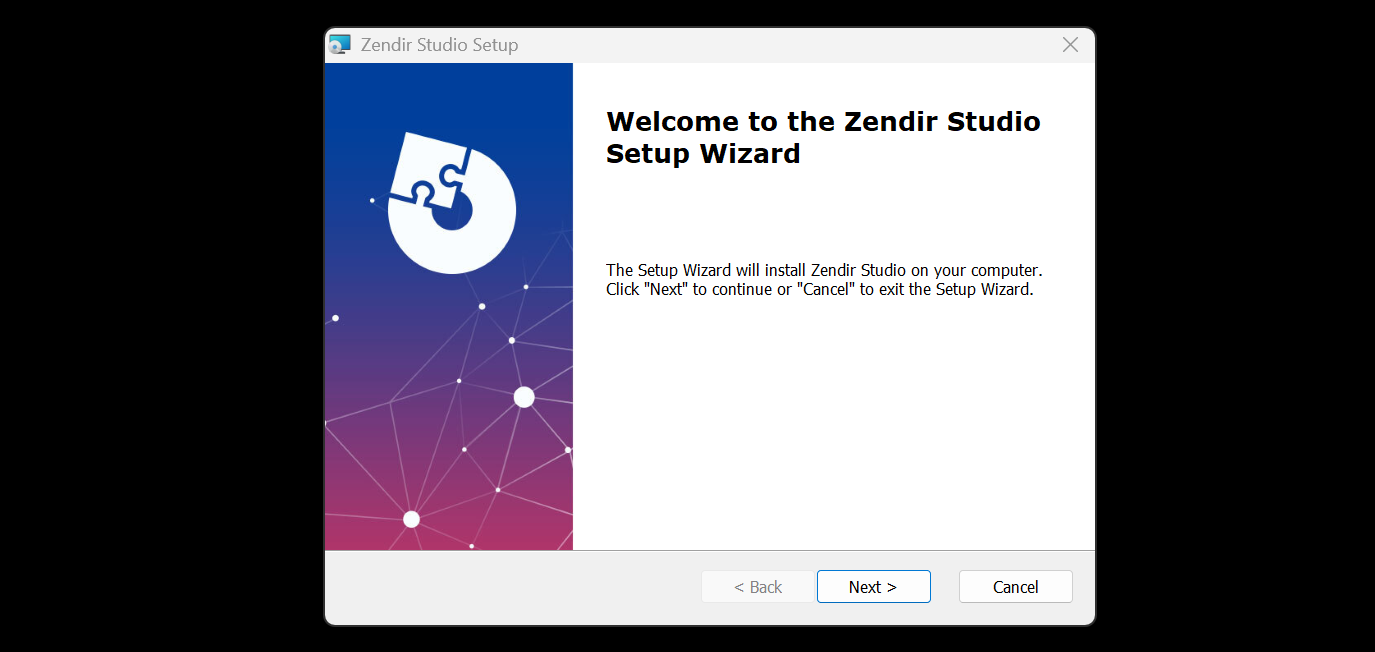Click the greyed-out < Back button
This screenshot has height=652, width=1375.
(758, 587)
